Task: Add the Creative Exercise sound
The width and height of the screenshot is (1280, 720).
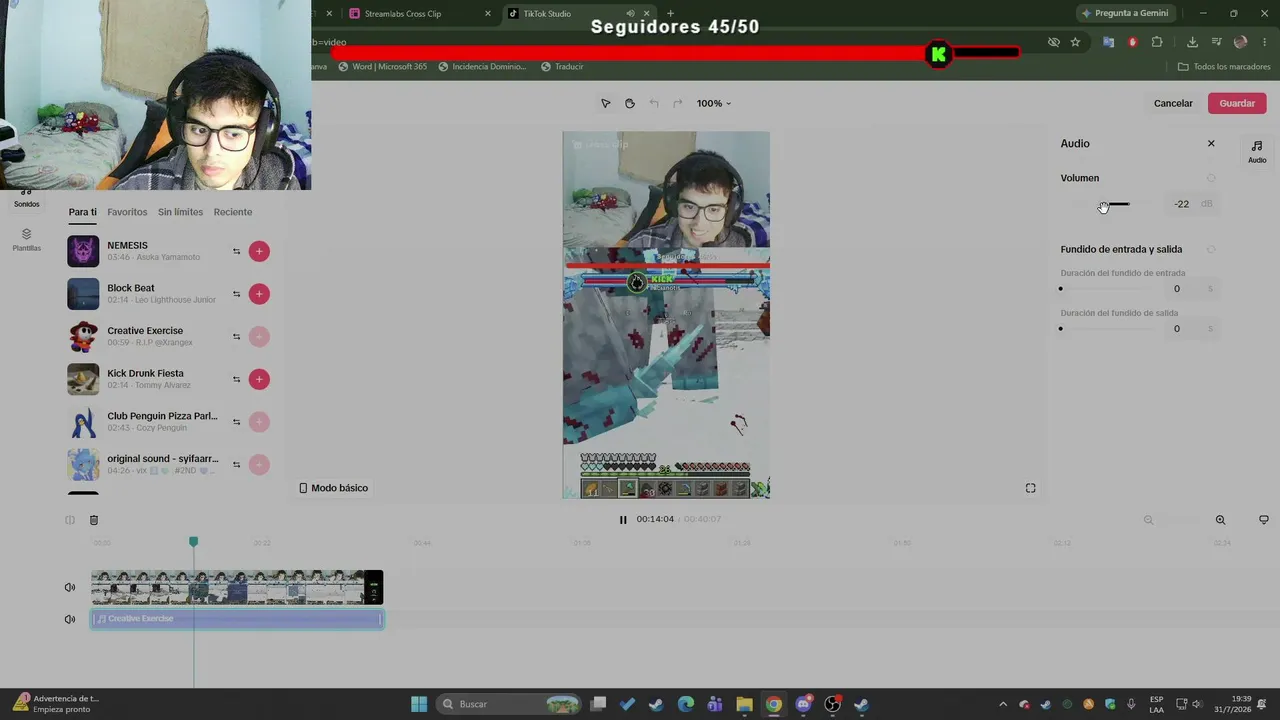Action: point(259,337)
